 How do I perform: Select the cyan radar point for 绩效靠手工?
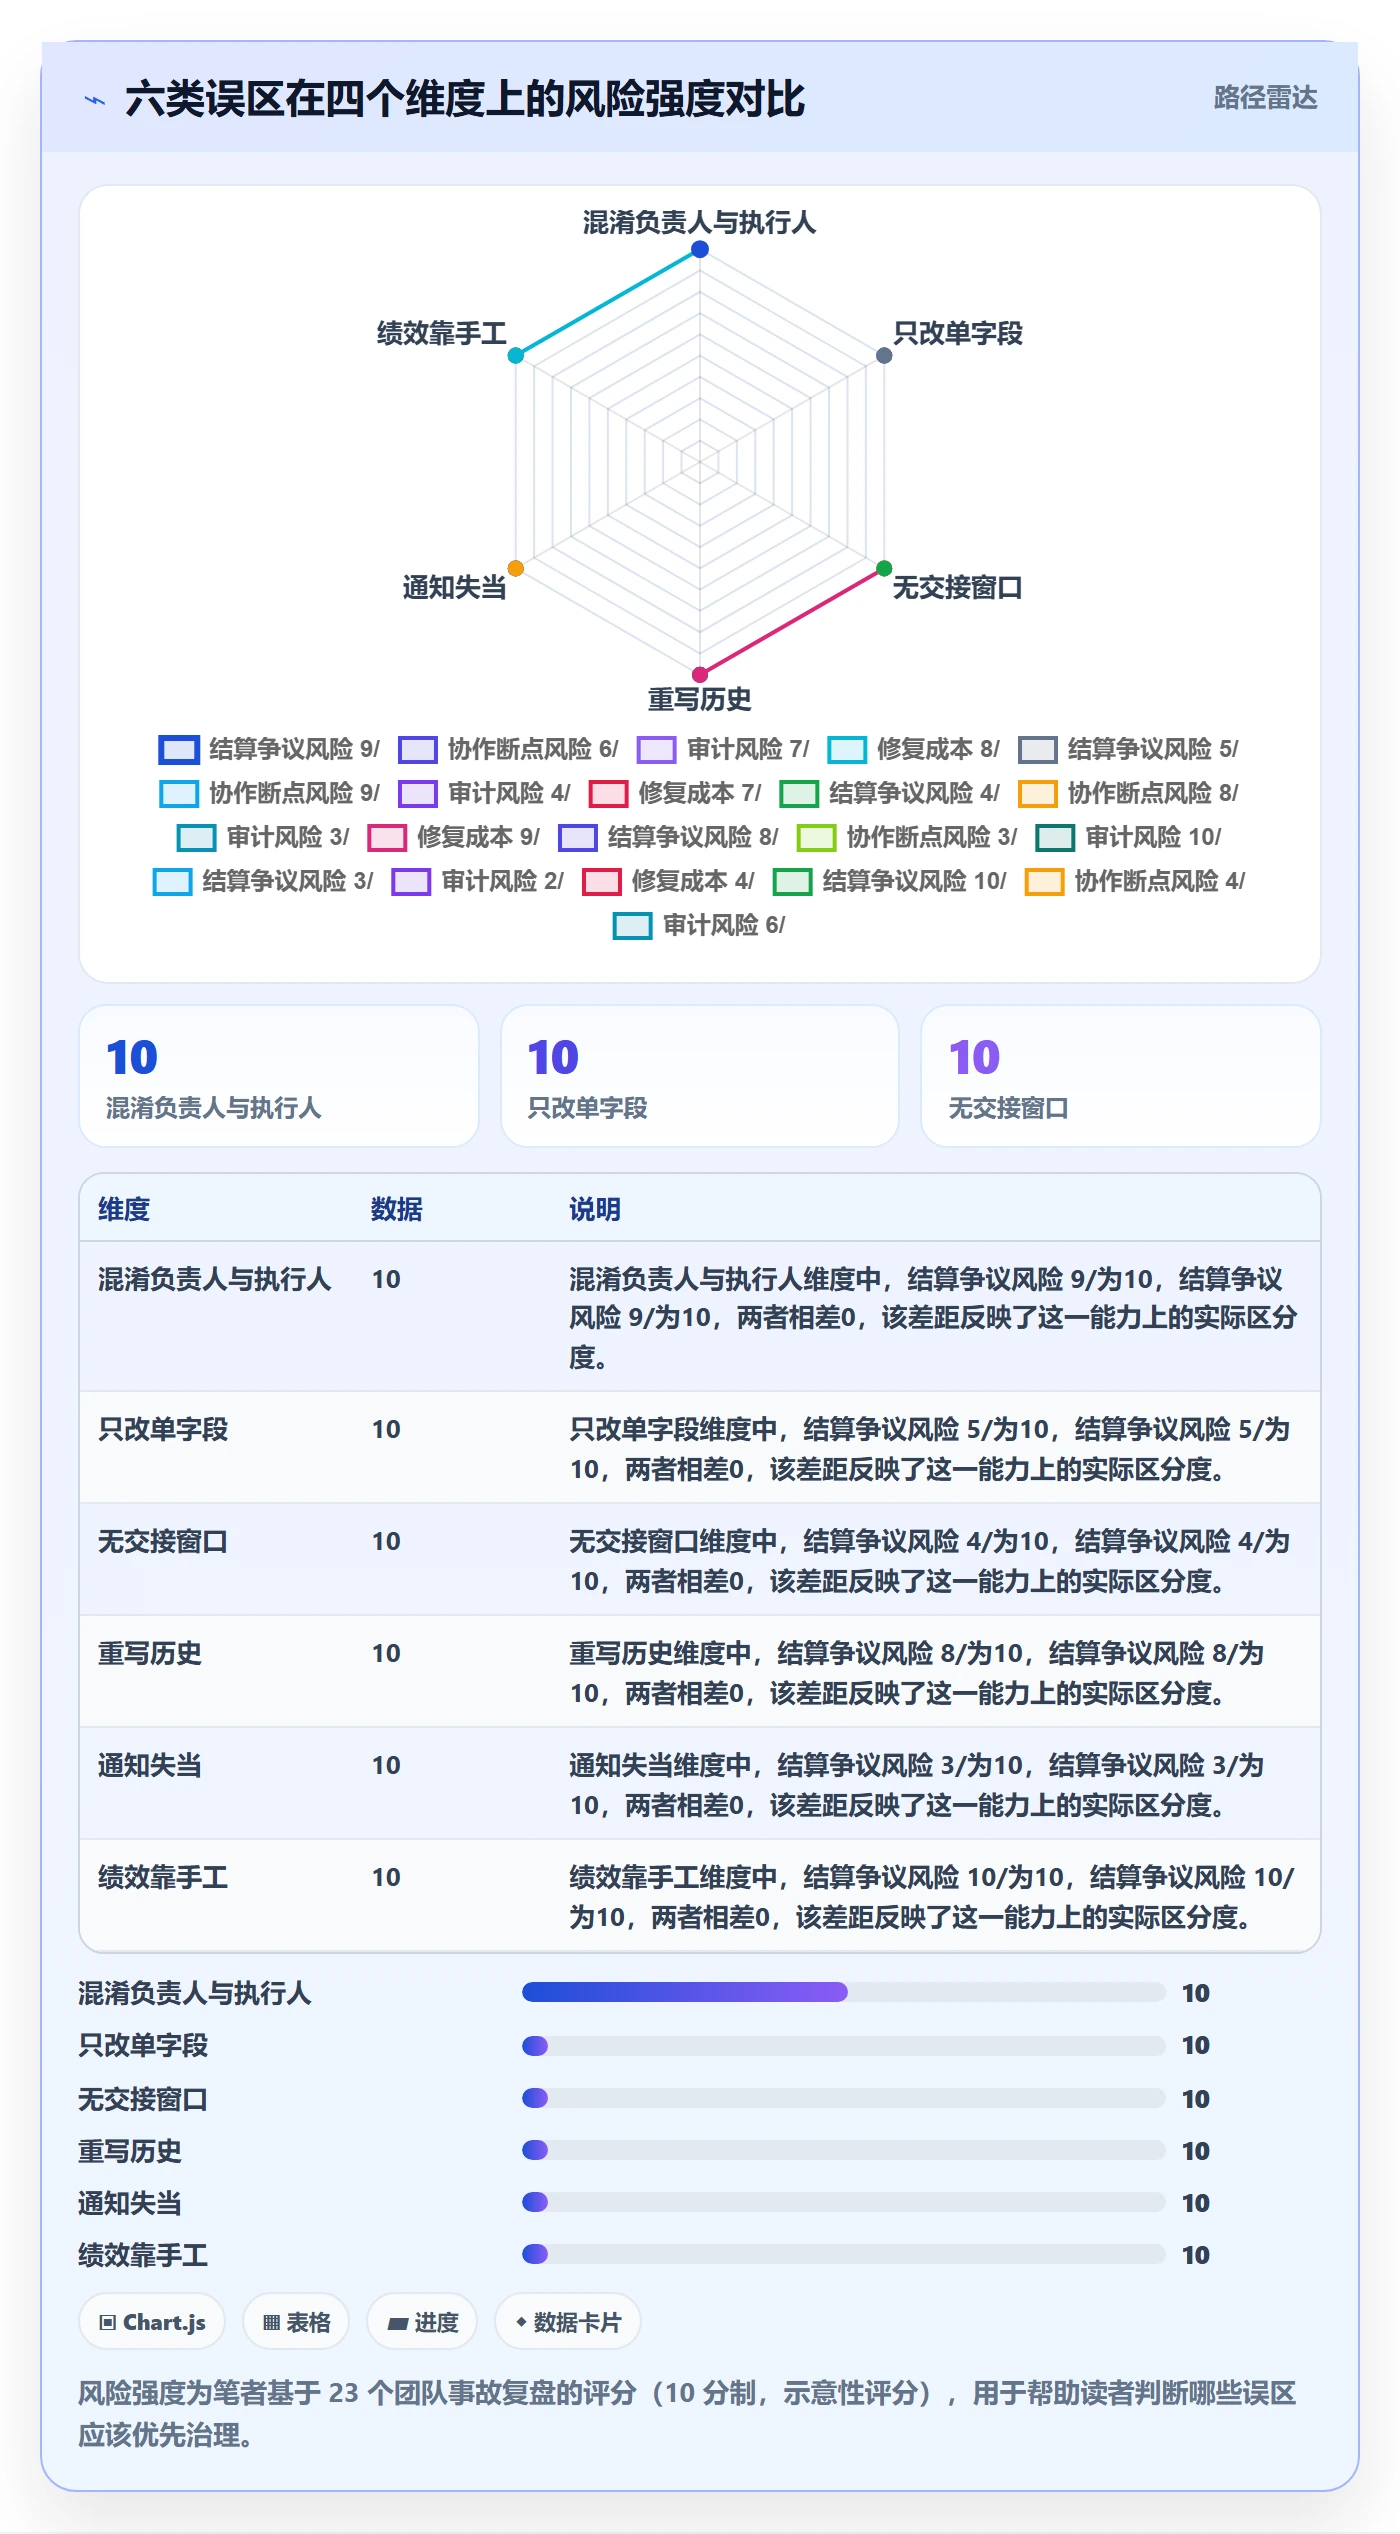point(516,355)
